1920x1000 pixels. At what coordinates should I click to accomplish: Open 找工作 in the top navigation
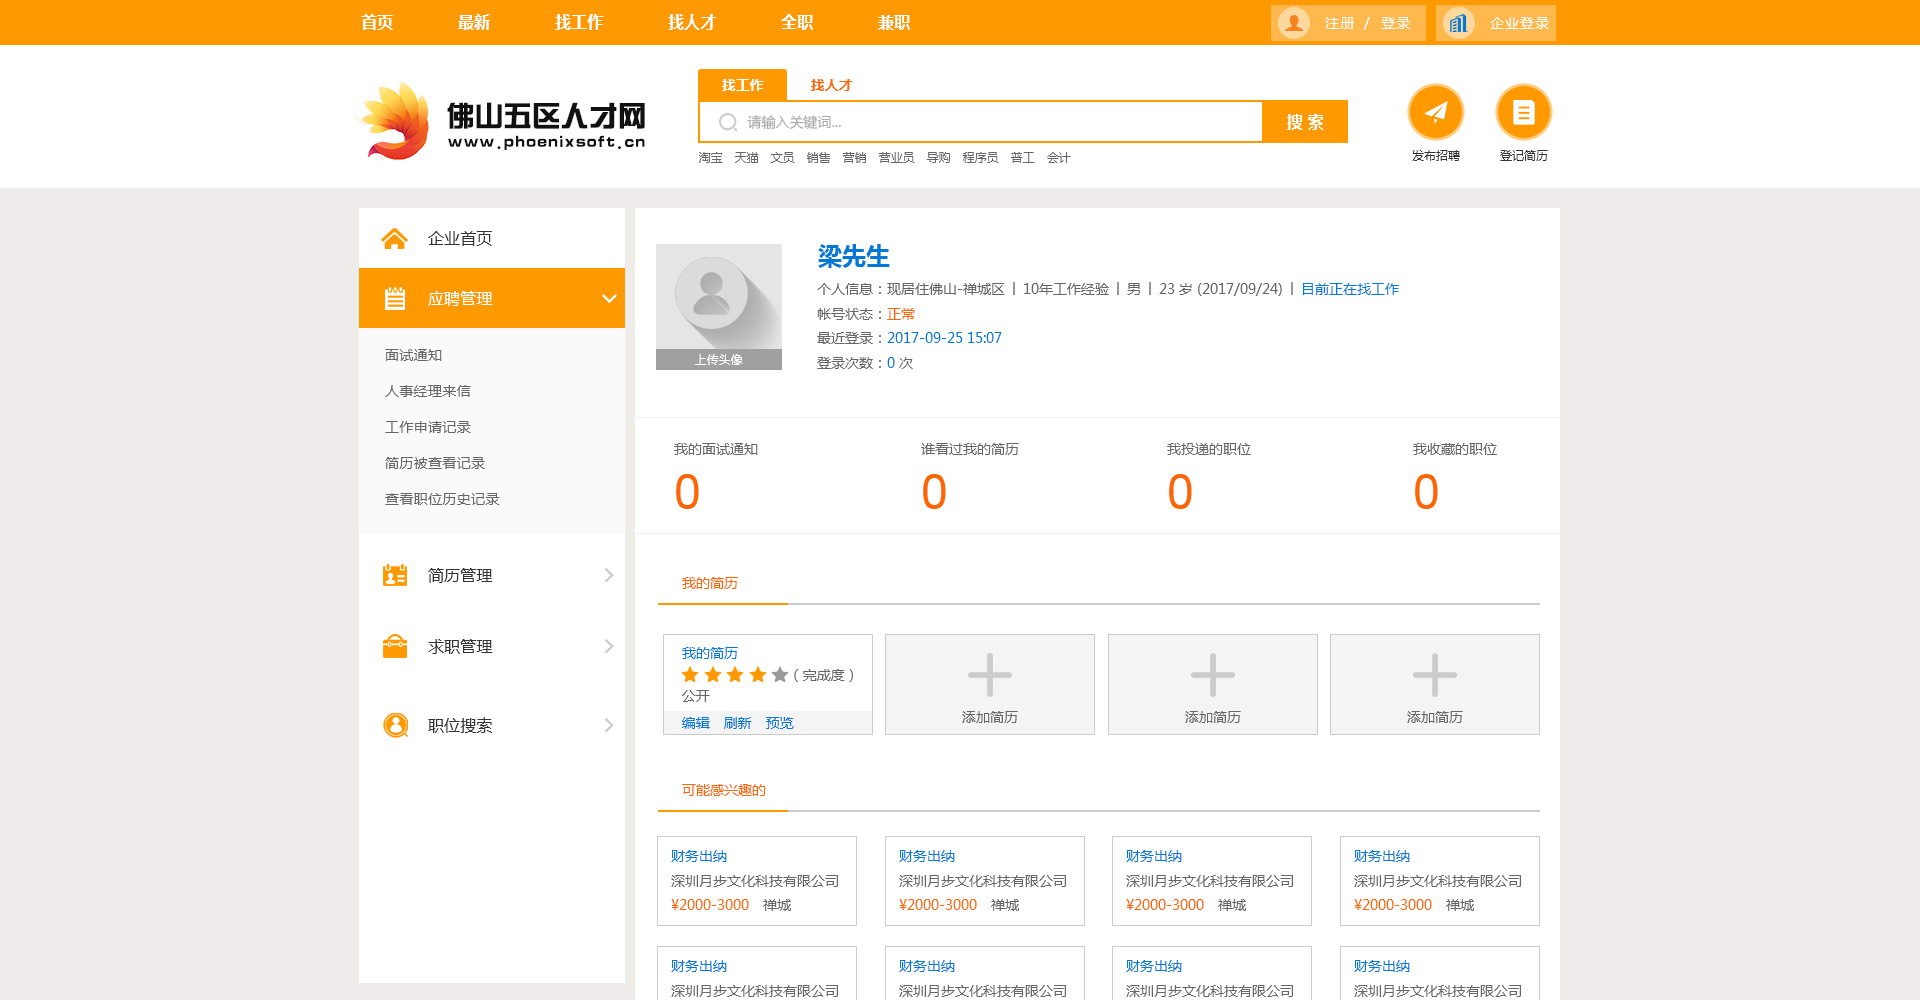click(x=578, y=22)
